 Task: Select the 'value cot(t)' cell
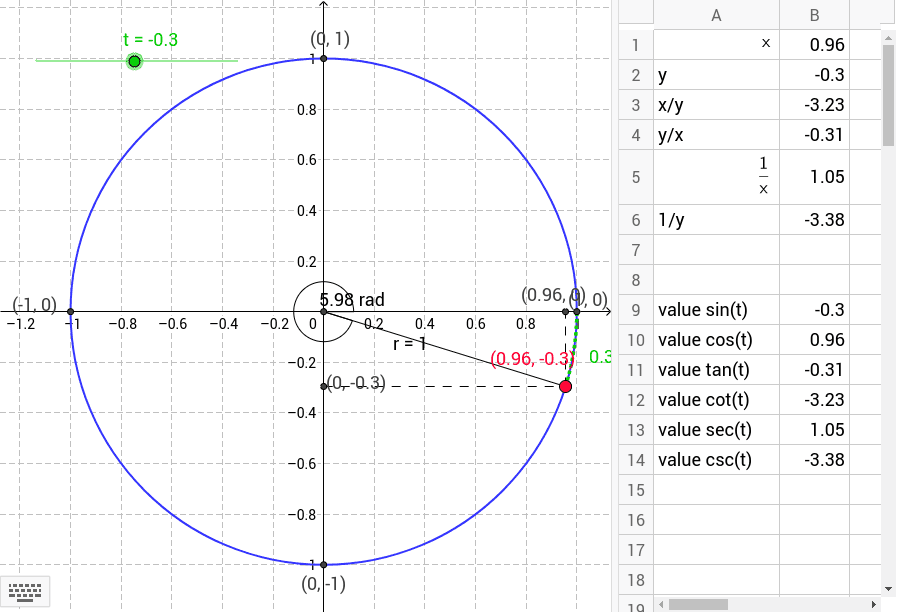point(716,400)
